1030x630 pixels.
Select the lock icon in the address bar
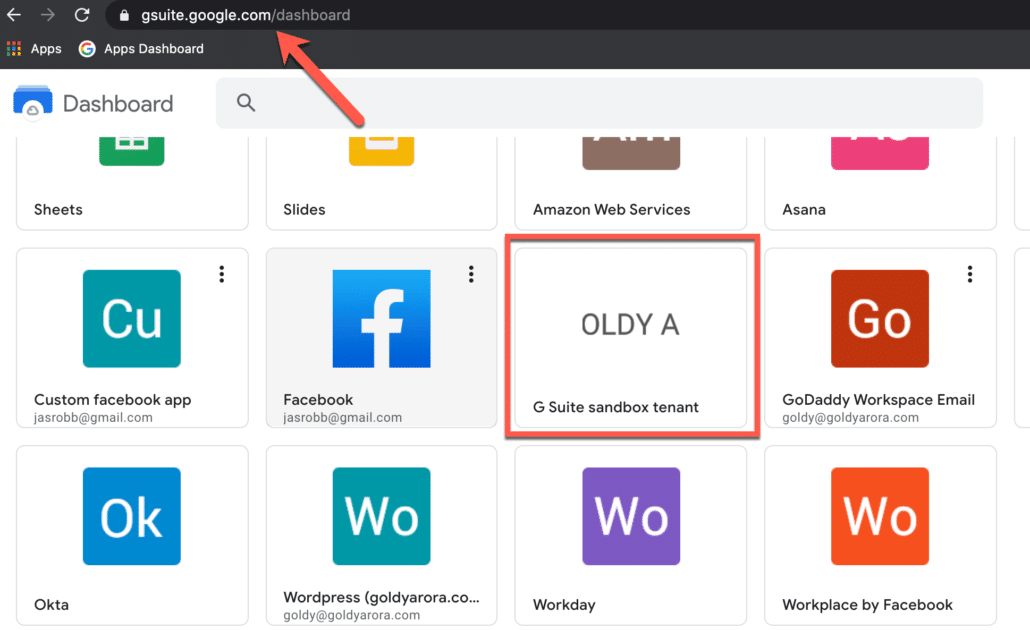[123, 15]
